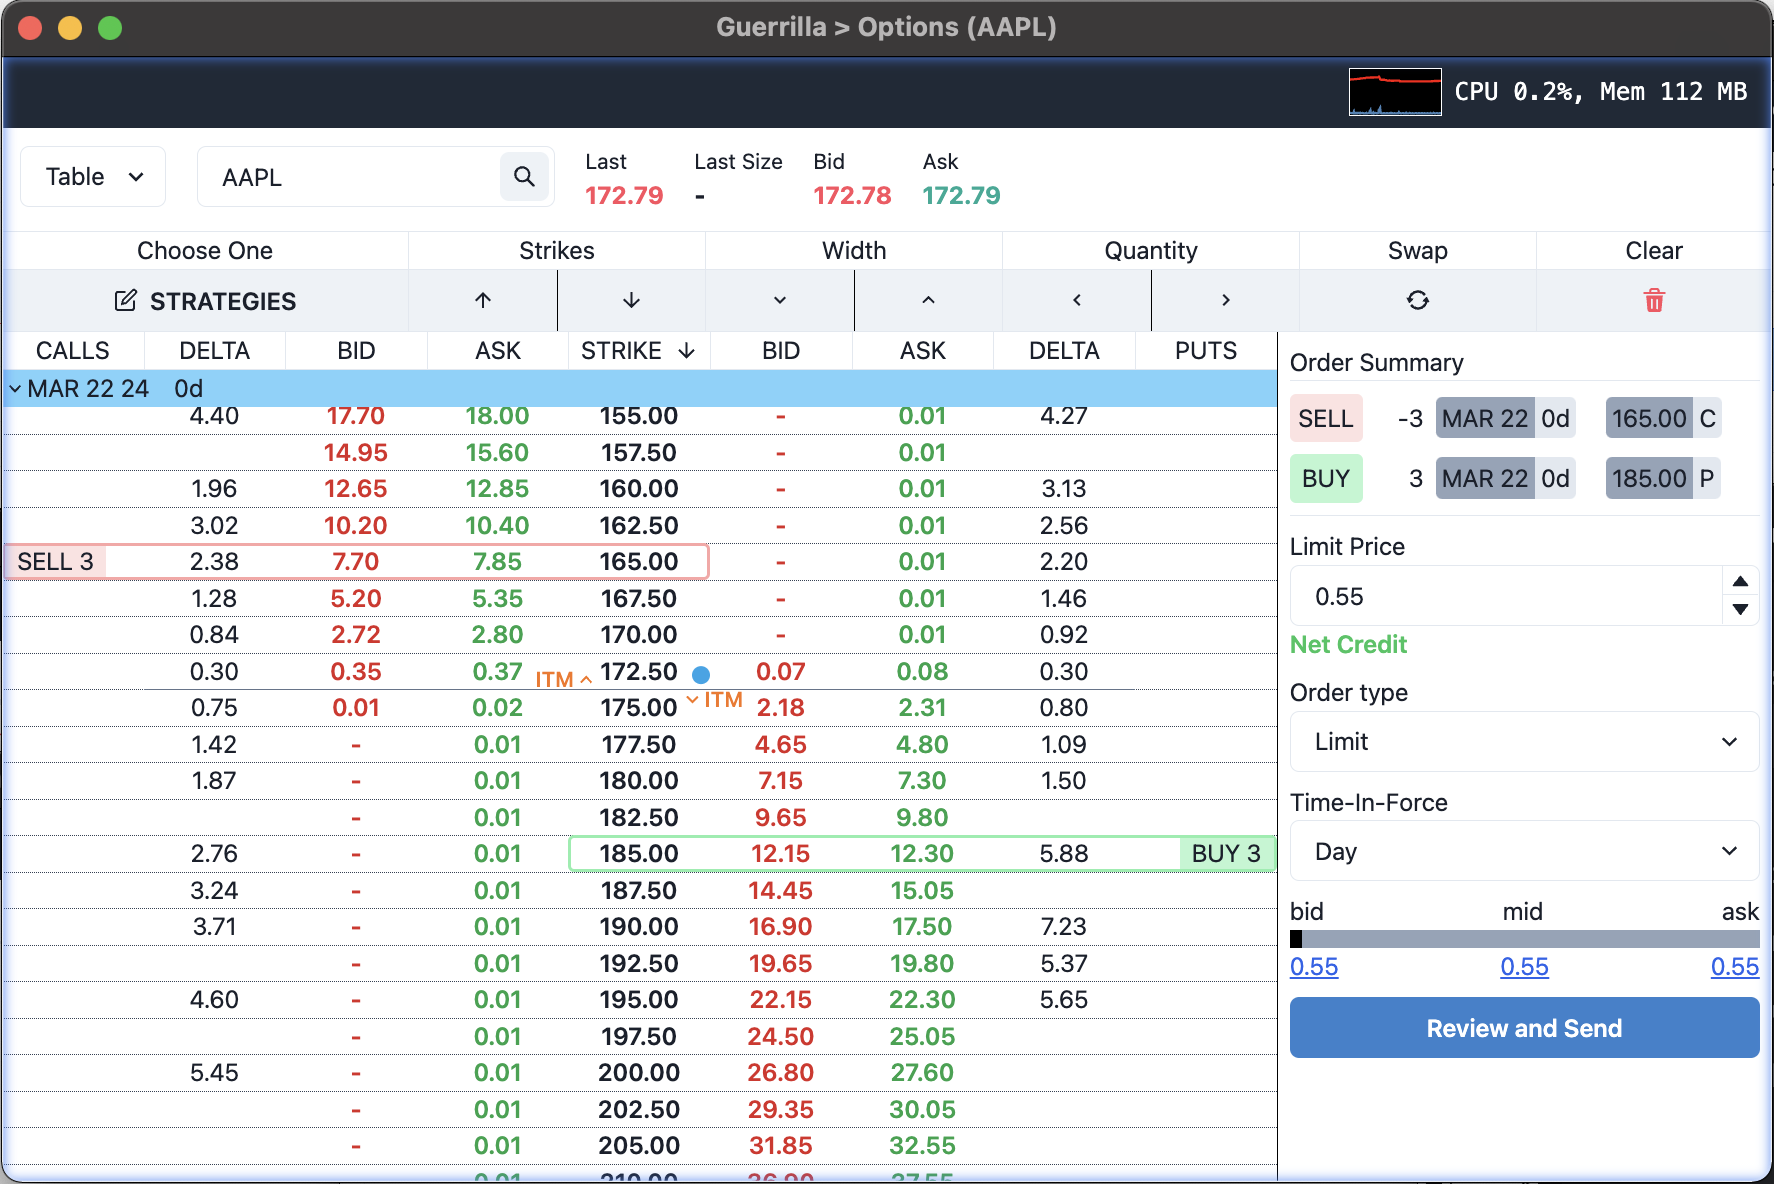Click MAR 22 expiry chip on the SELL leg
The width and height of the screenshot is (1774, 1184).
pyautogui.click(x=1485, y=419)
